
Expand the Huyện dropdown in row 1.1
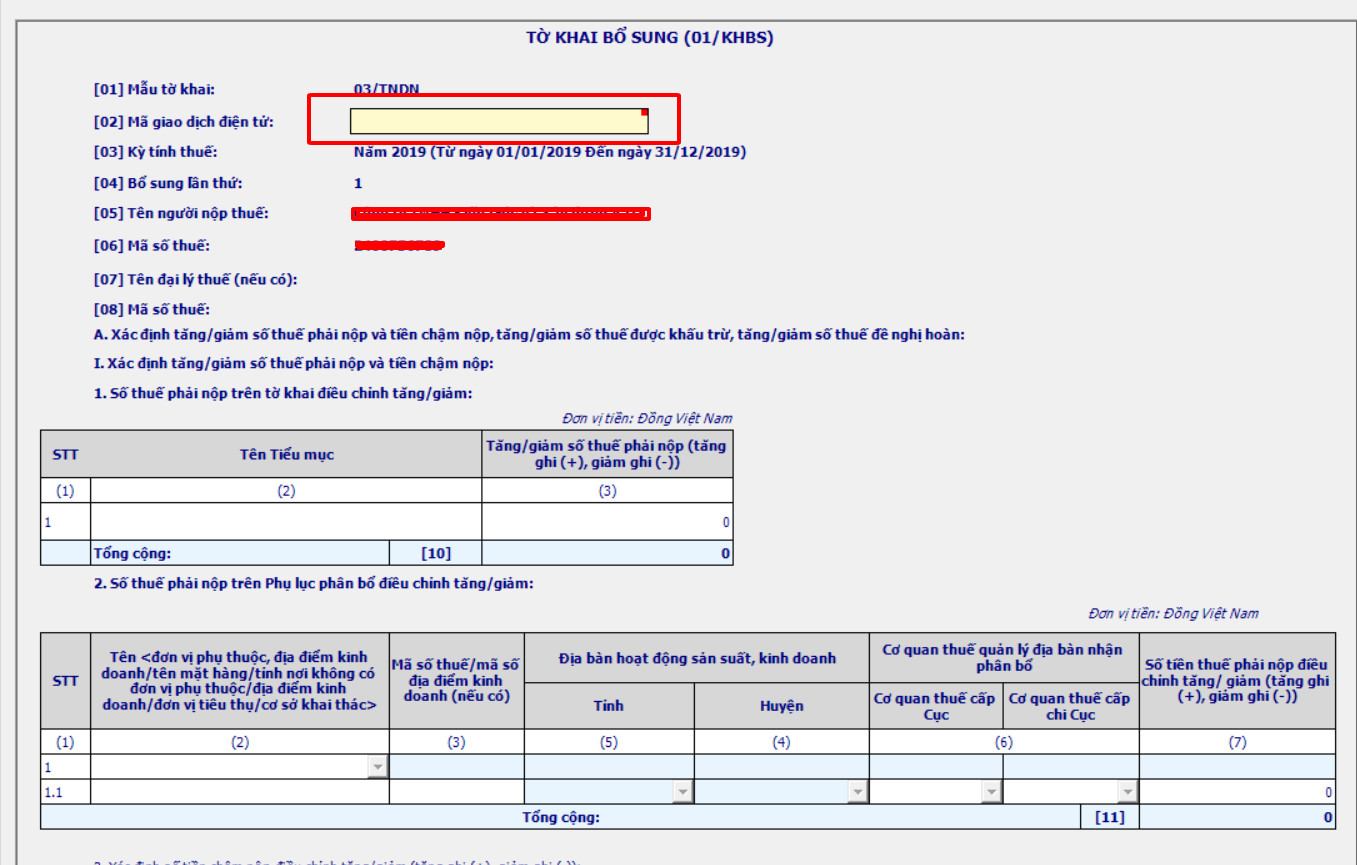click(x=857, y=792)
